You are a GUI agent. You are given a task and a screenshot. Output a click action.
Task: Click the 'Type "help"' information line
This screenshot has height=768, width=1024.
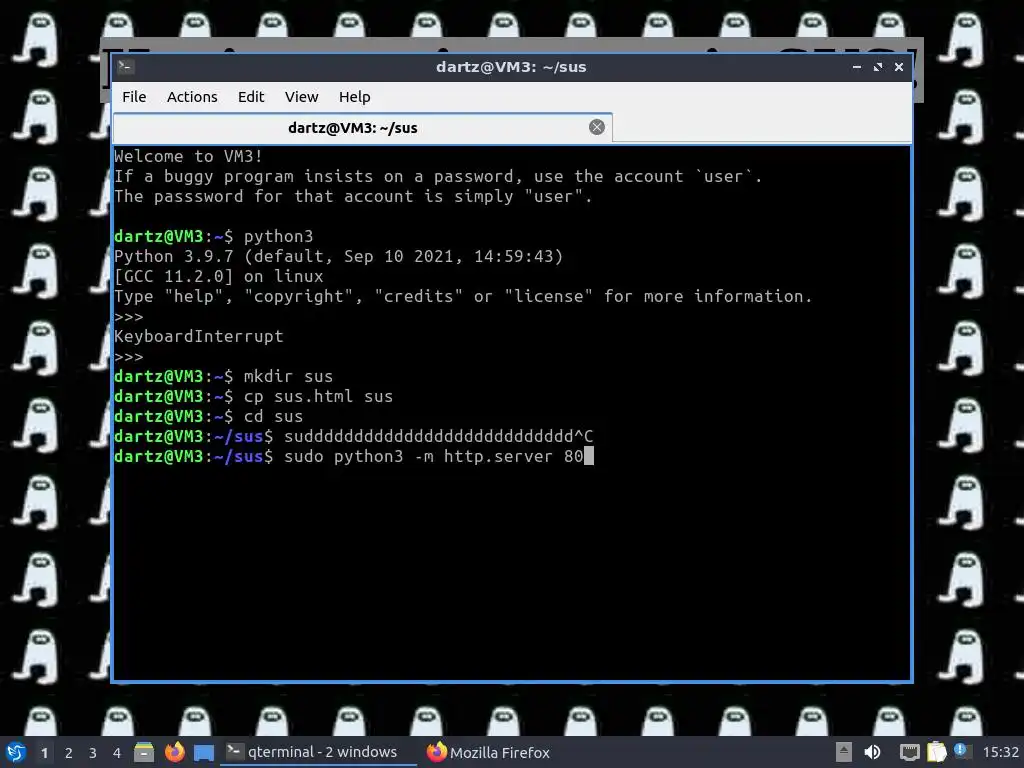tap(463, 296)
